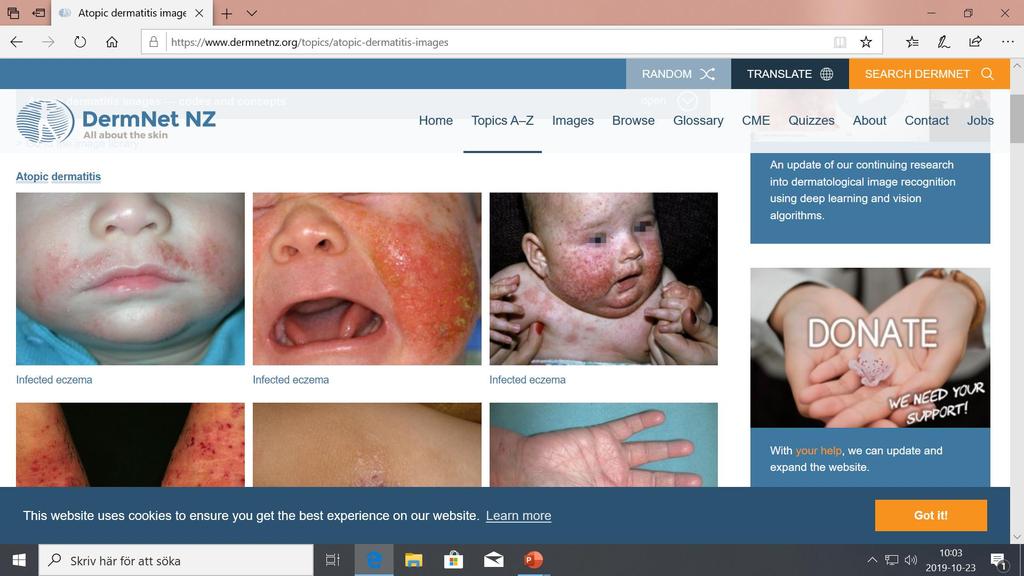The width and height of the screenshot is (1024, 576).
Task: Click the TRANSLATE button
Action: click(790, 74)
